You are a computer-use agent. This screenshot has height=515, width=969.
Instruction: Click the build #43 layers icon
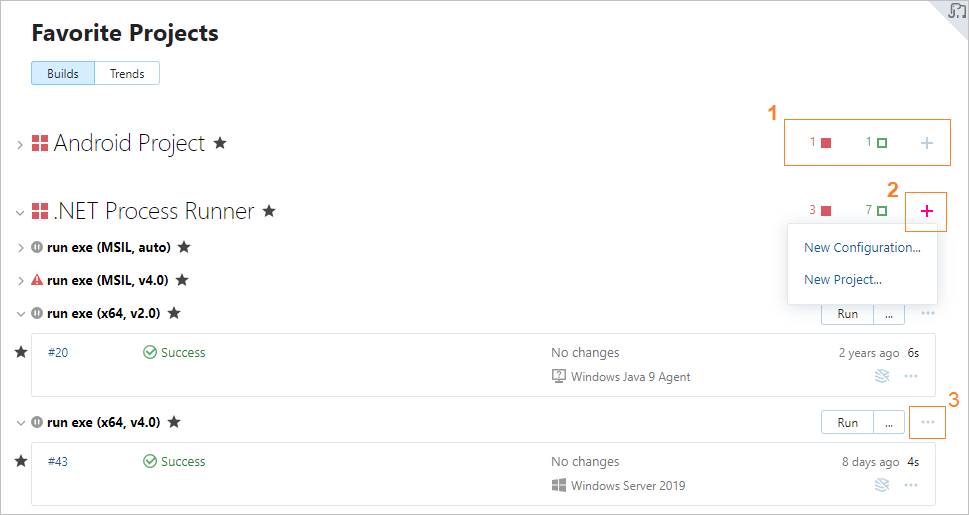[881, 485]
